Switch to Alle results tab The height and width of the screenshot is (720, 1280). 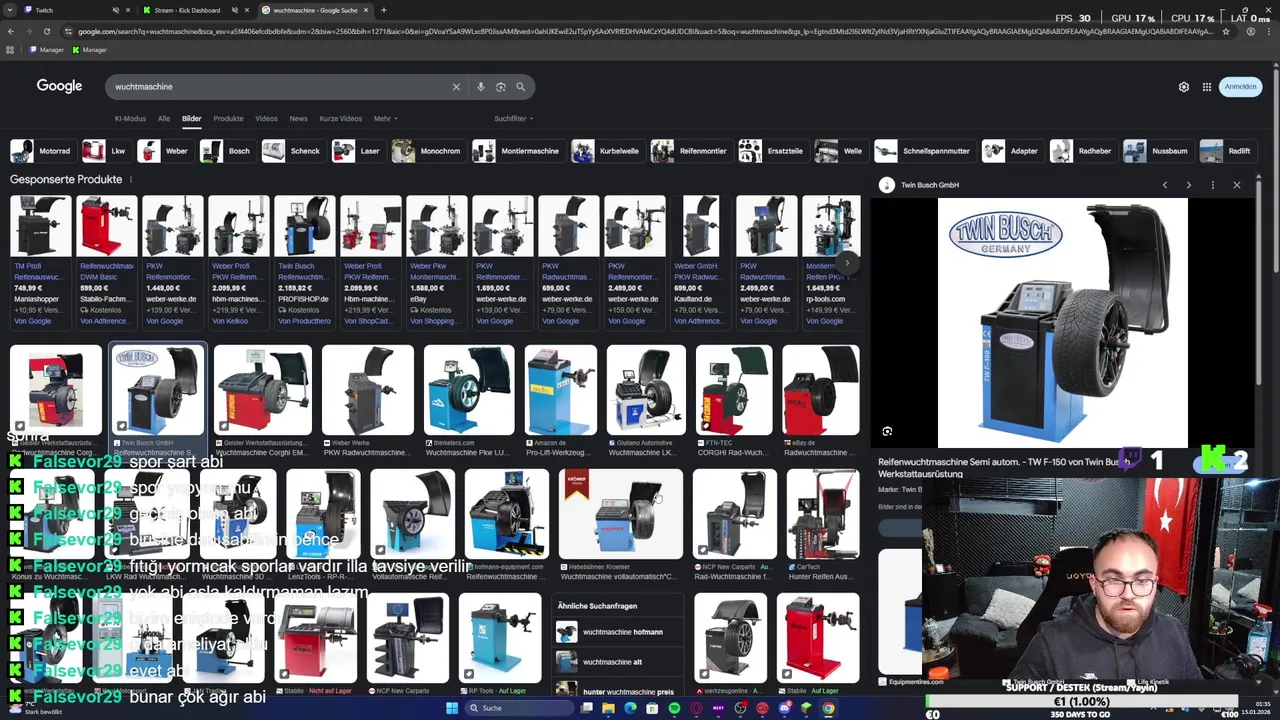164,118
